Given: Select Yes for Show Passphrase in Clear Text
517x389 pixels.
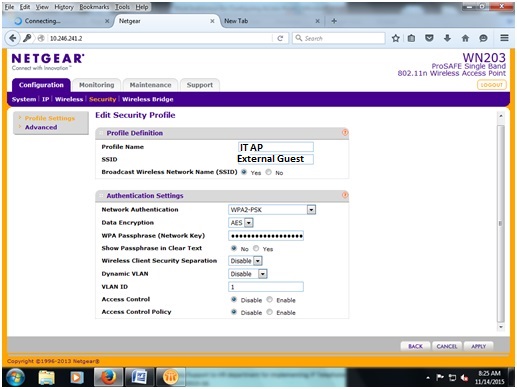Looking at the screenshot, I should click(x=256, y=248).
